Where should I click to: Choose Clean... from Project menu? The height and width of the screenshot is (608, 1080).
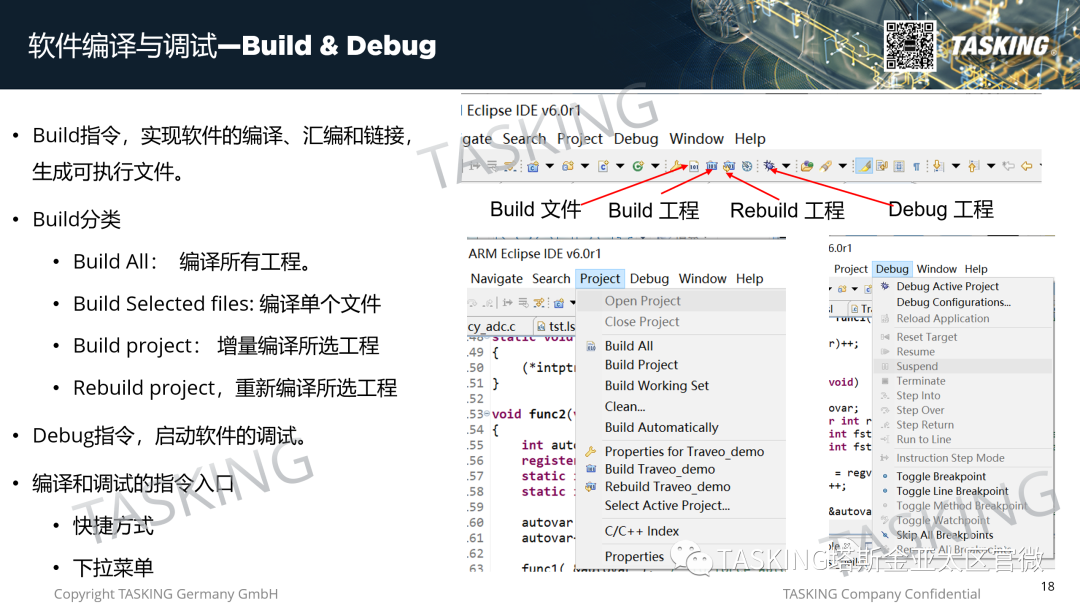point(625,407)
